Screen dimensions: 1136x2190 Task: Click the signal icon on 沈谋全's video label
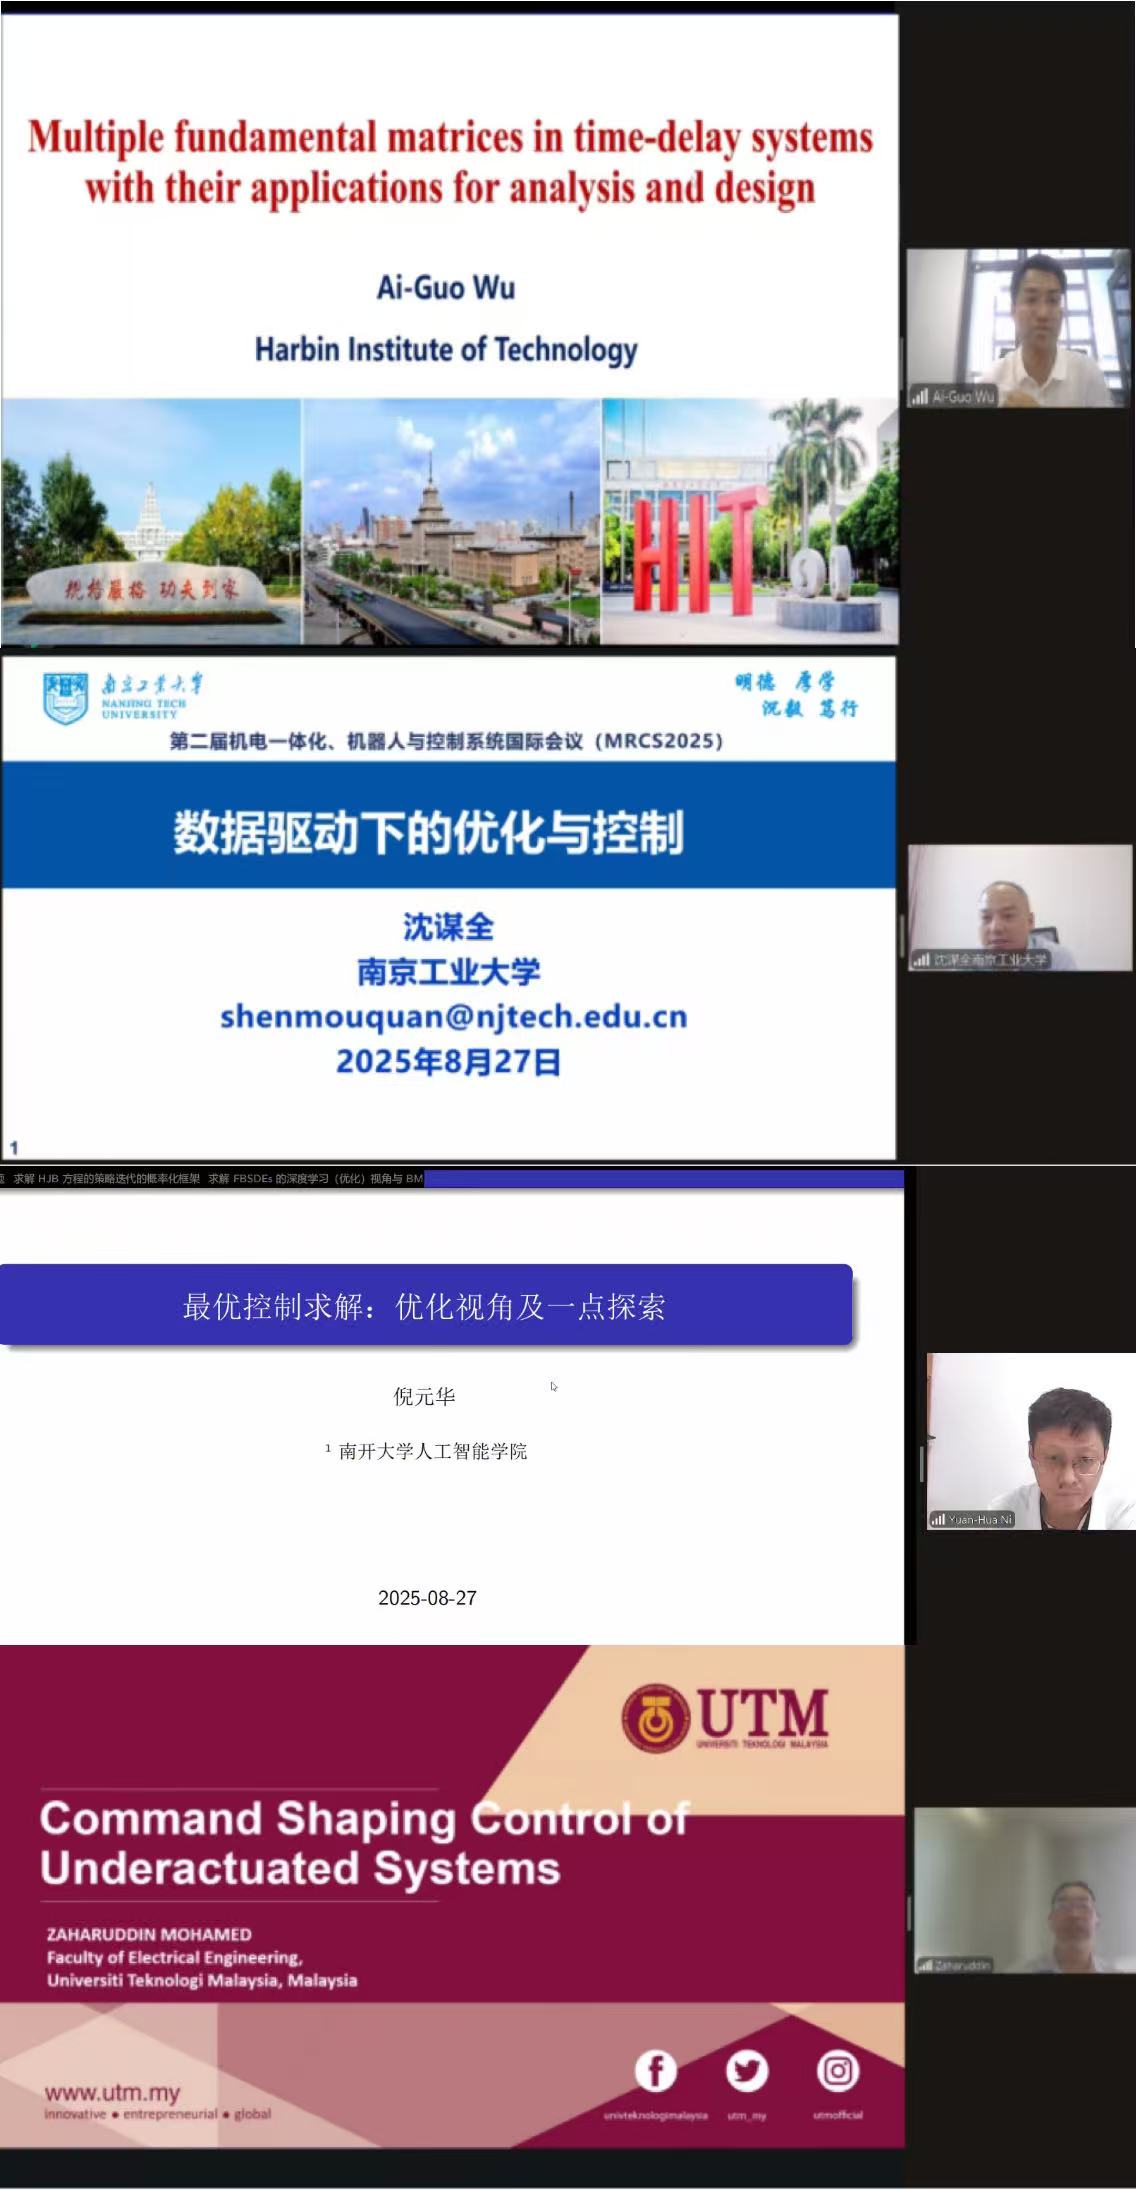(922, 960)
